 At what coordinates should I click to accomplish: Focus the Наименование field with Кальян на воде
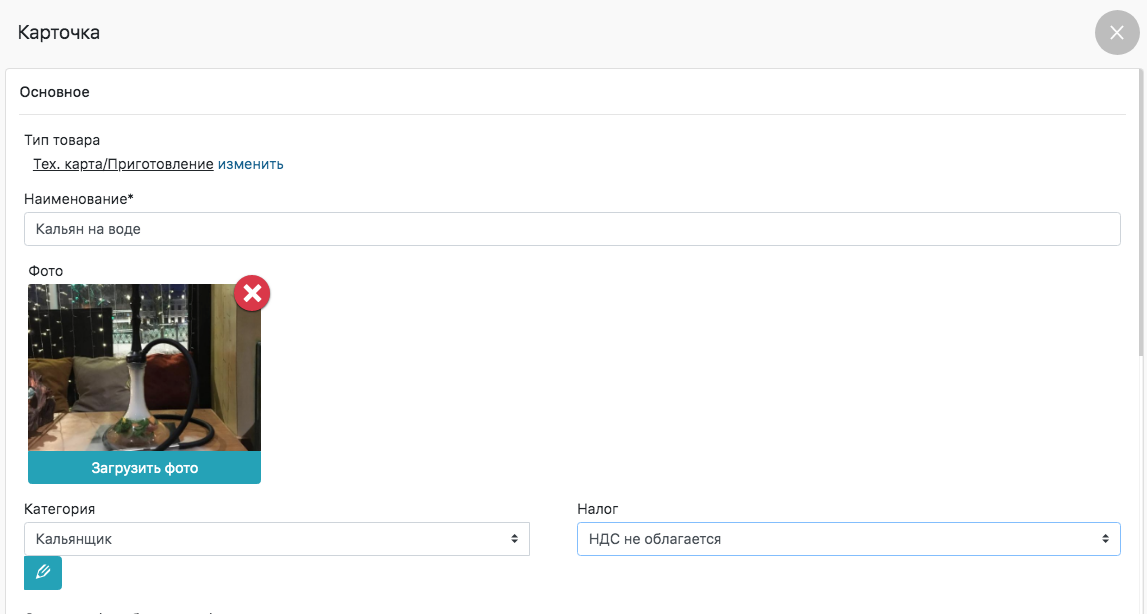572,229
